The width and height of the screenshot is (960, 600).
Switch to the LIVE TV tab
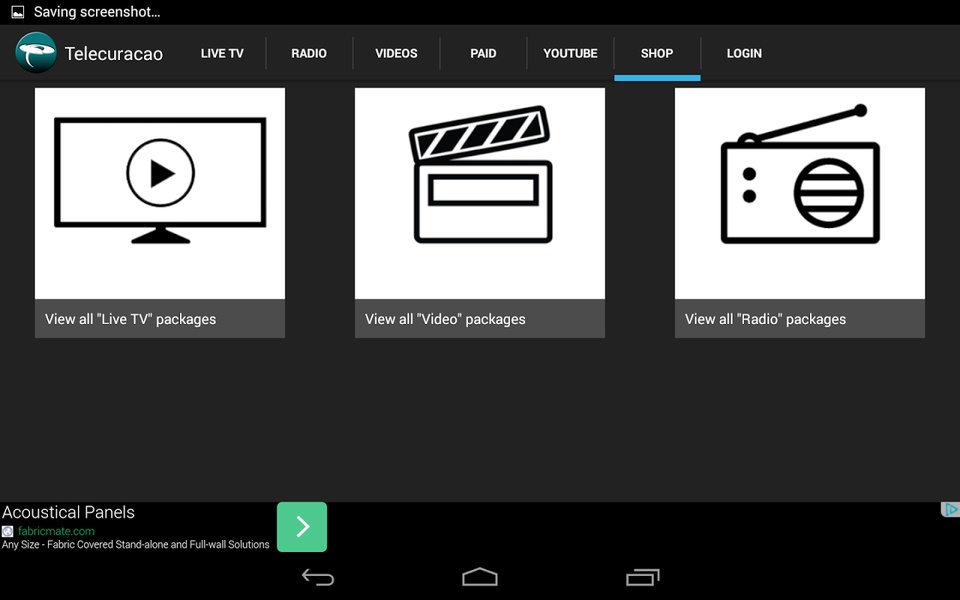(222, 53)
